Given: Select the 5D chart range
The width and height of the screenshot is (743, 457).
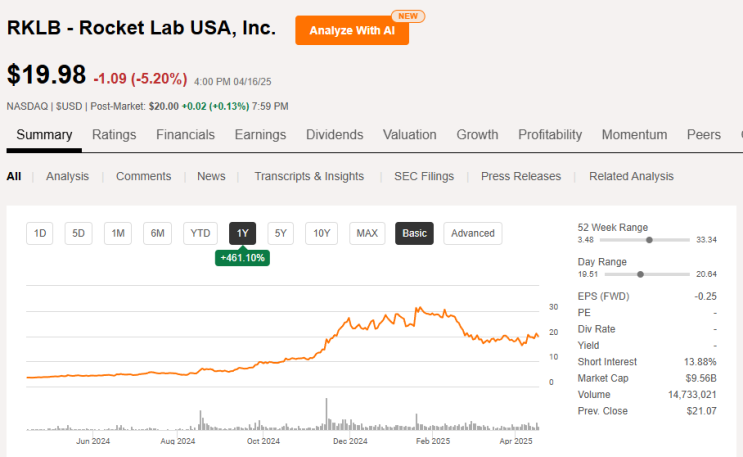Looking at the screenshot, I should coord(79,233).
